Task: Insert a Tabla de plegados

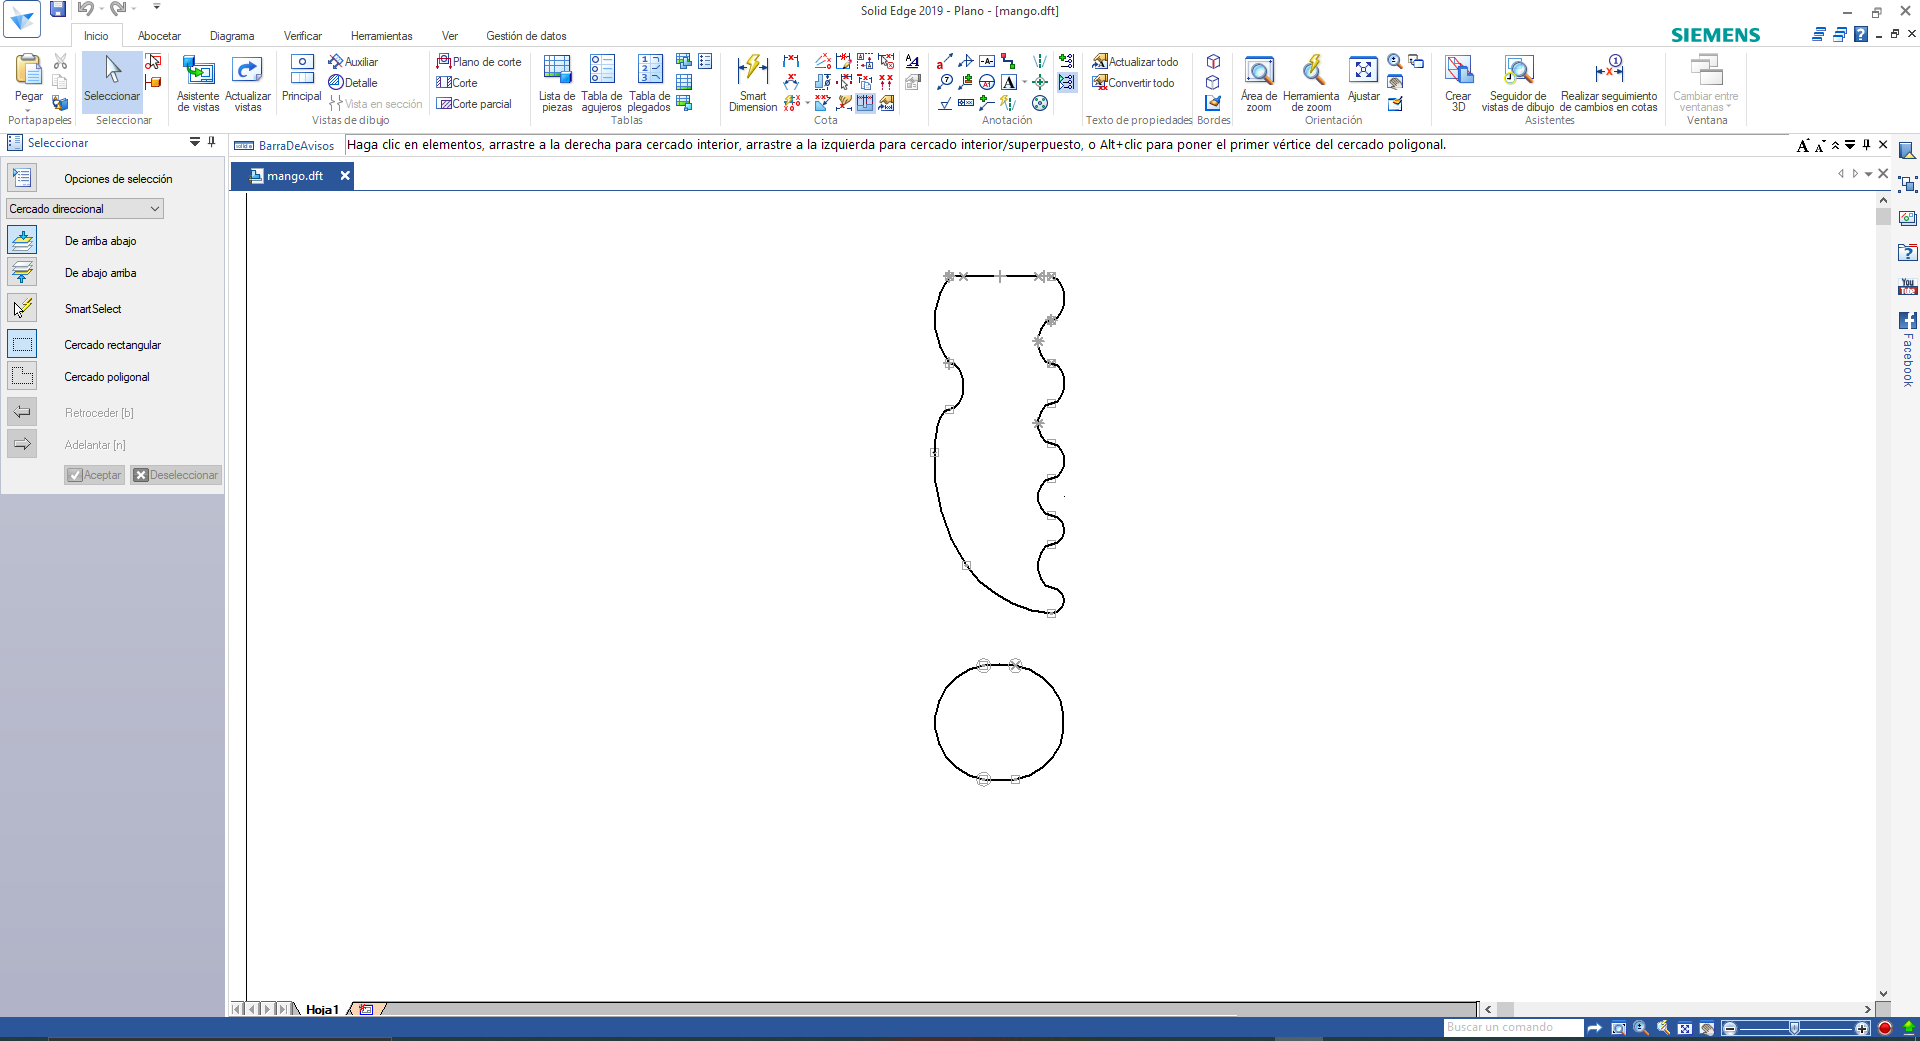Action: click(649, 84)
